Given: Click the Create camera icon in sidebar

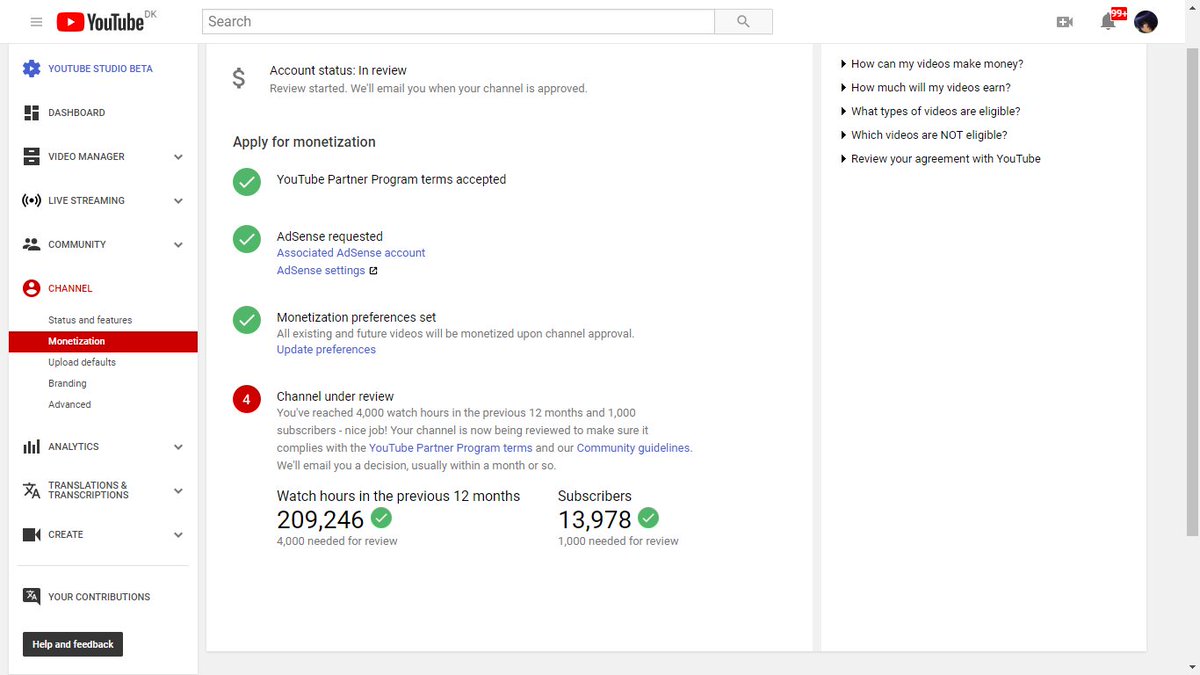Looking at the screenshot, I should [31, 535].
